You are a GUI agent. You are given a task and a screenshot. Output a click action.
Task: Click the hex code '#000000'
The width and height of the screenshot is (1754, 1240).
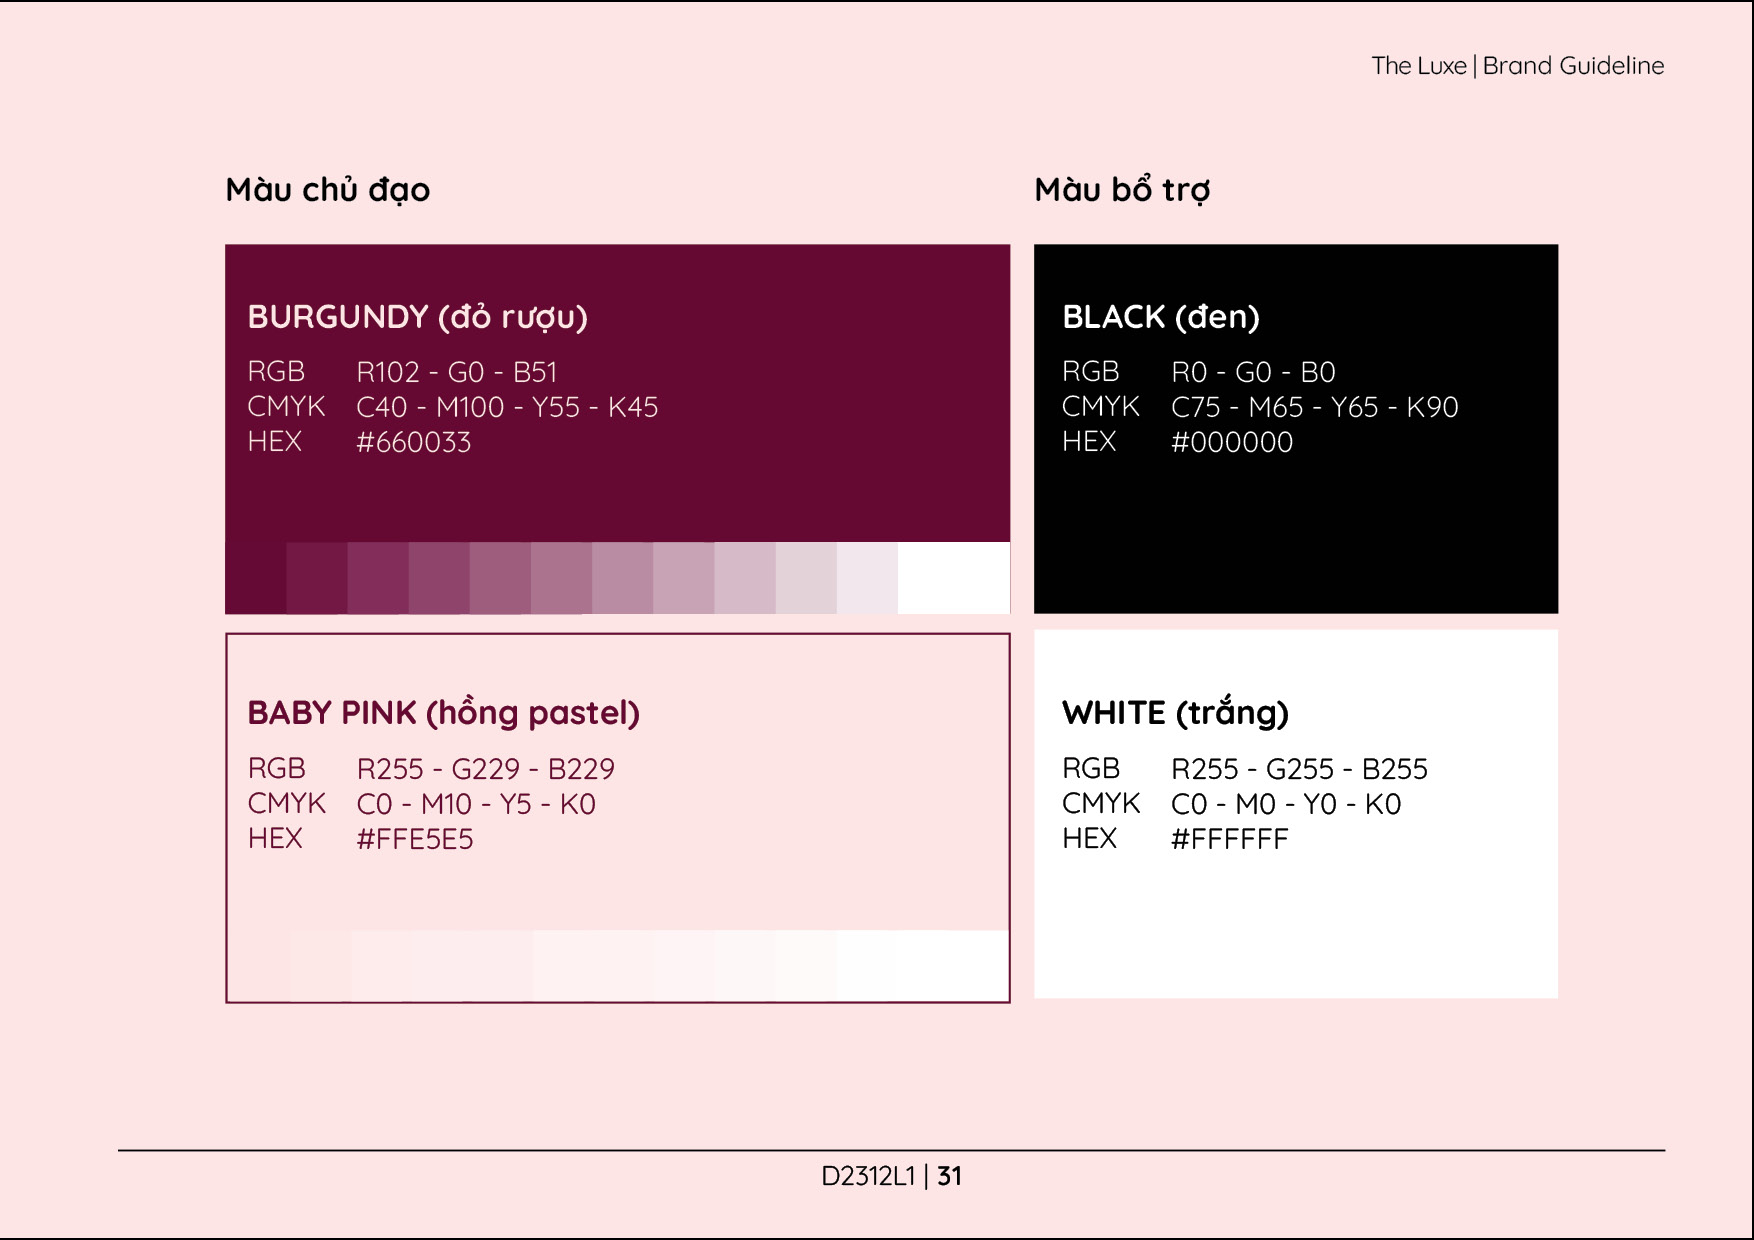coord(1232,442)
